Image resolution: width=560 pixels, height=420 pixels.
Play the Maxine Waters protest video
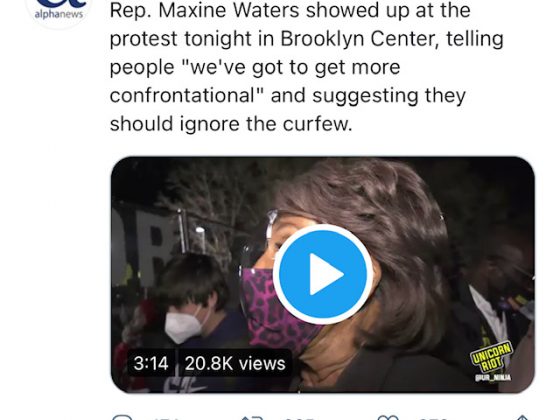(322, 274)
